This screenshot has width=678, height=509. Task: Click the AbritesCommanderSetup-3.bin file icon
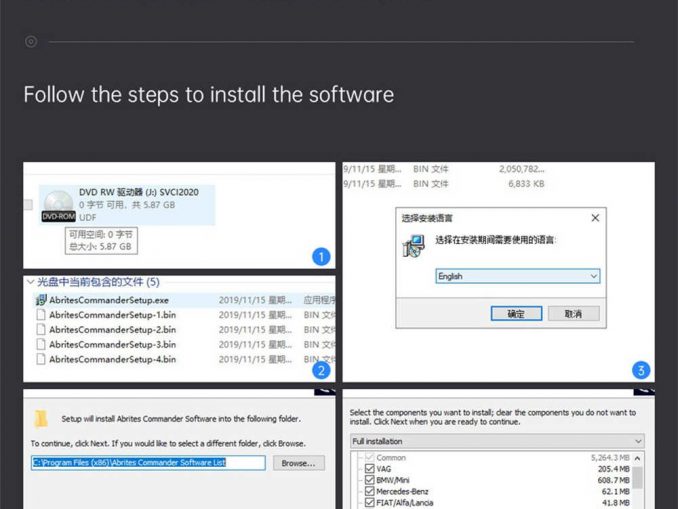tap(41, 344)
